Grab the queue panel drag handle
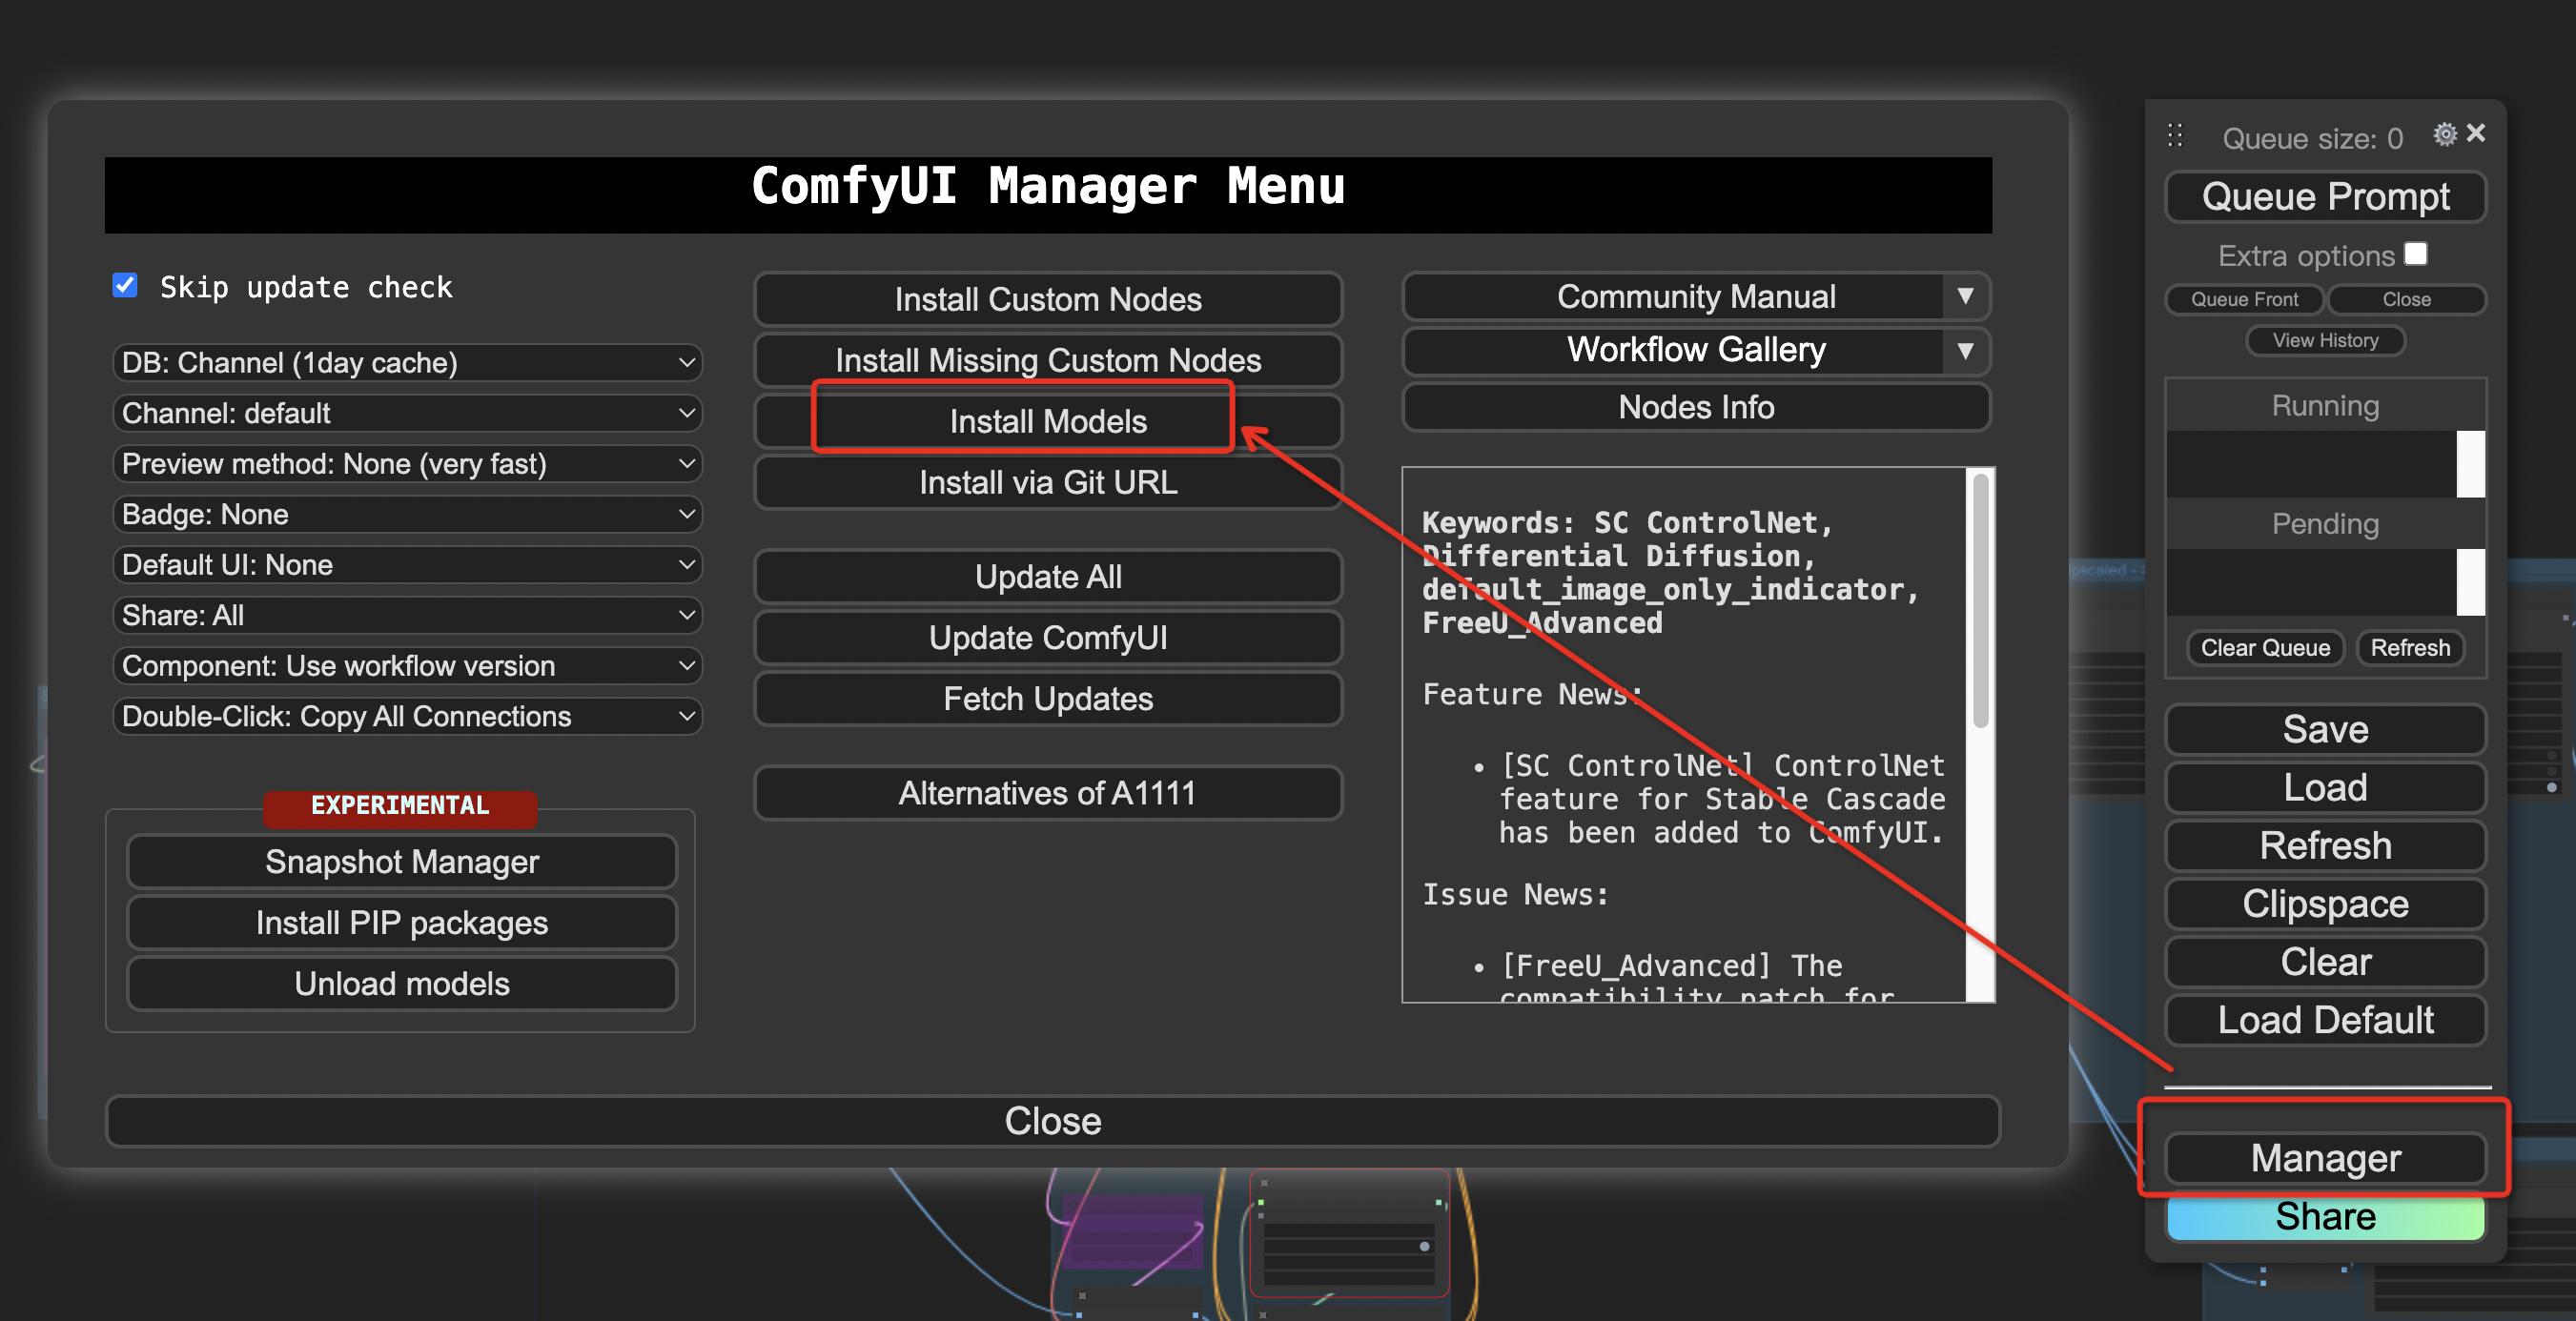Viewport: 2576px width, 1321px height. [2175, 136]
